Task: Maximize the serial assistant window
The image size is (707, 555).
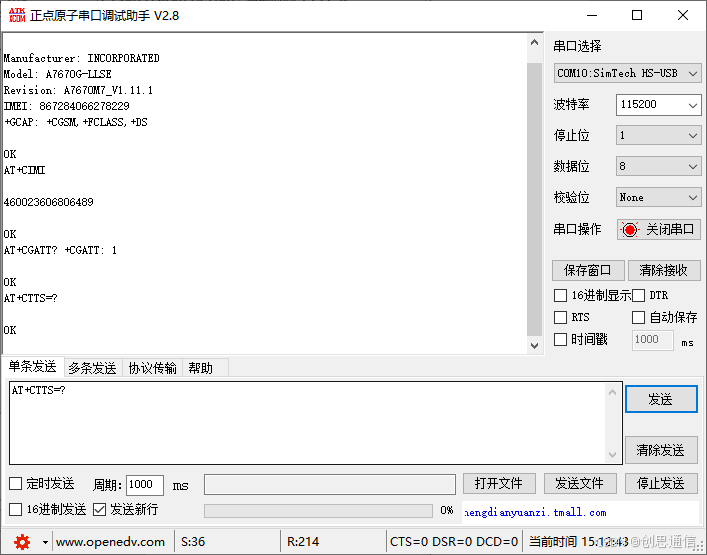Action: tap(637, 15)
